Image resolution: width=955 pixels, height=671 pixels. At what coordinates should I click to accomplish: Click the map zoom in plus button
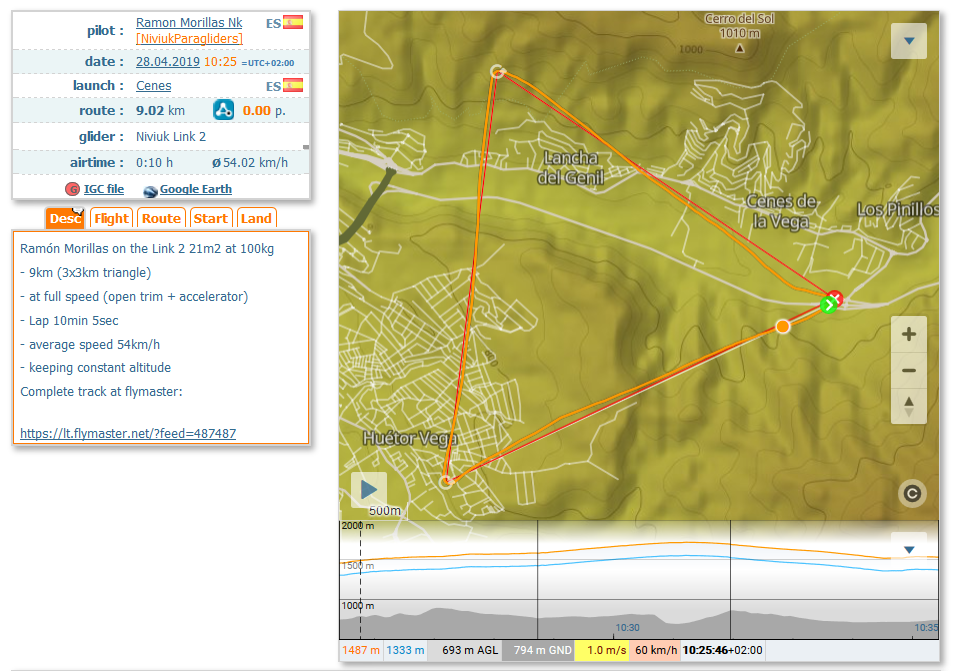(908, 335)
